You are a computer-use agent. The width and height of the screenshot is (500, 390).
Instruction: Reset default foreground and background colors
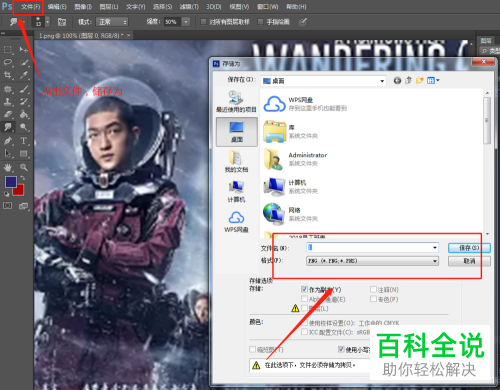(6, 194)
